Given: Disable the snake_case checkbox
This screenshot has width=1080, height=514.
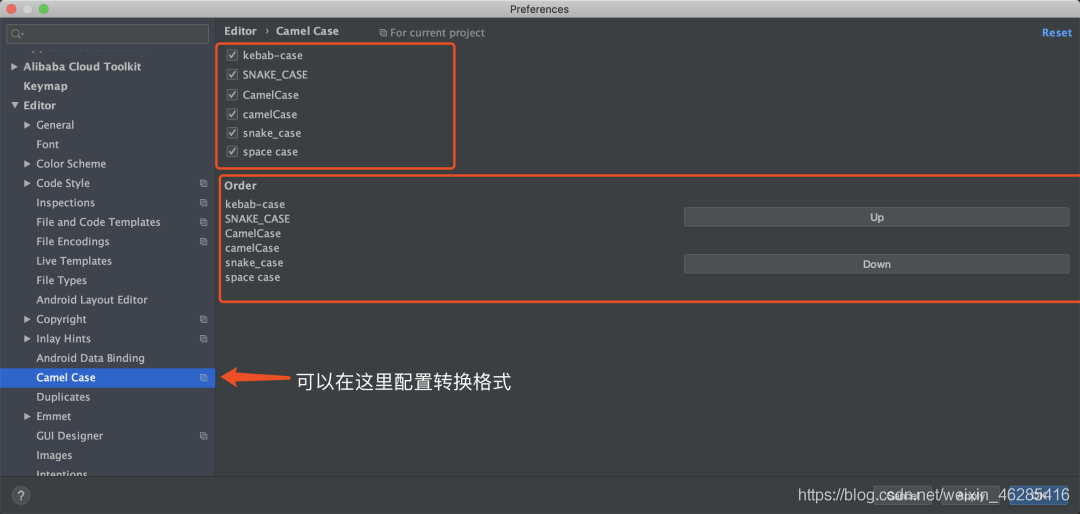Looking at the screenshot, I should (232, 133).
